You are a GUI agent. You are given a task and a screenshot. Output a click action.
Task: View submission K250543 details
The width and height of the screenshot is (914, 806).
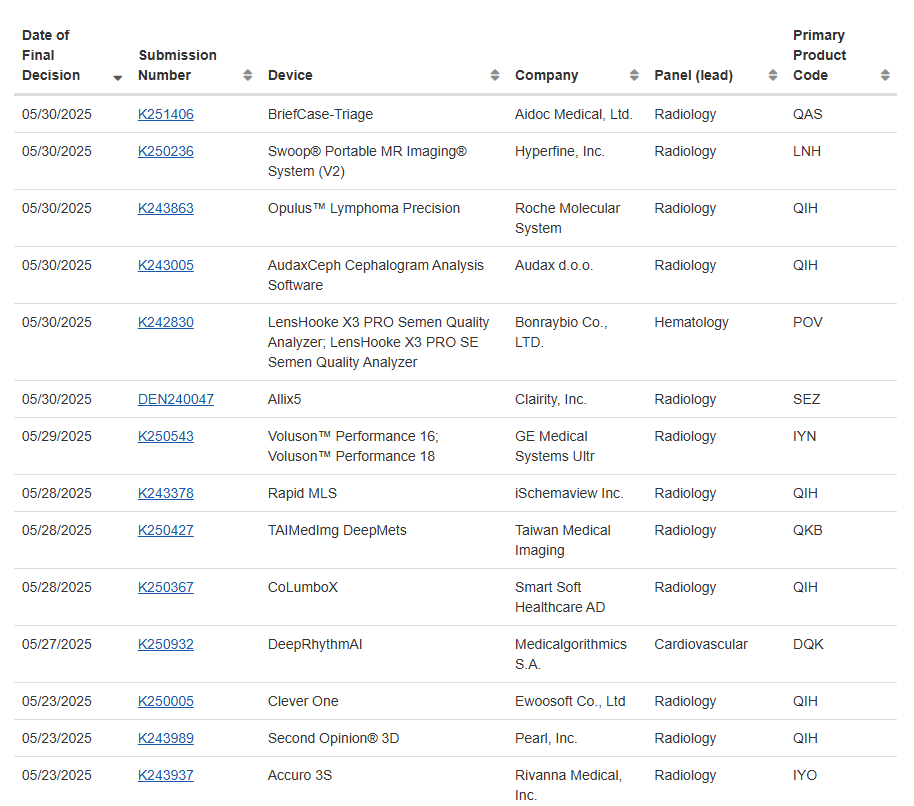166,436
